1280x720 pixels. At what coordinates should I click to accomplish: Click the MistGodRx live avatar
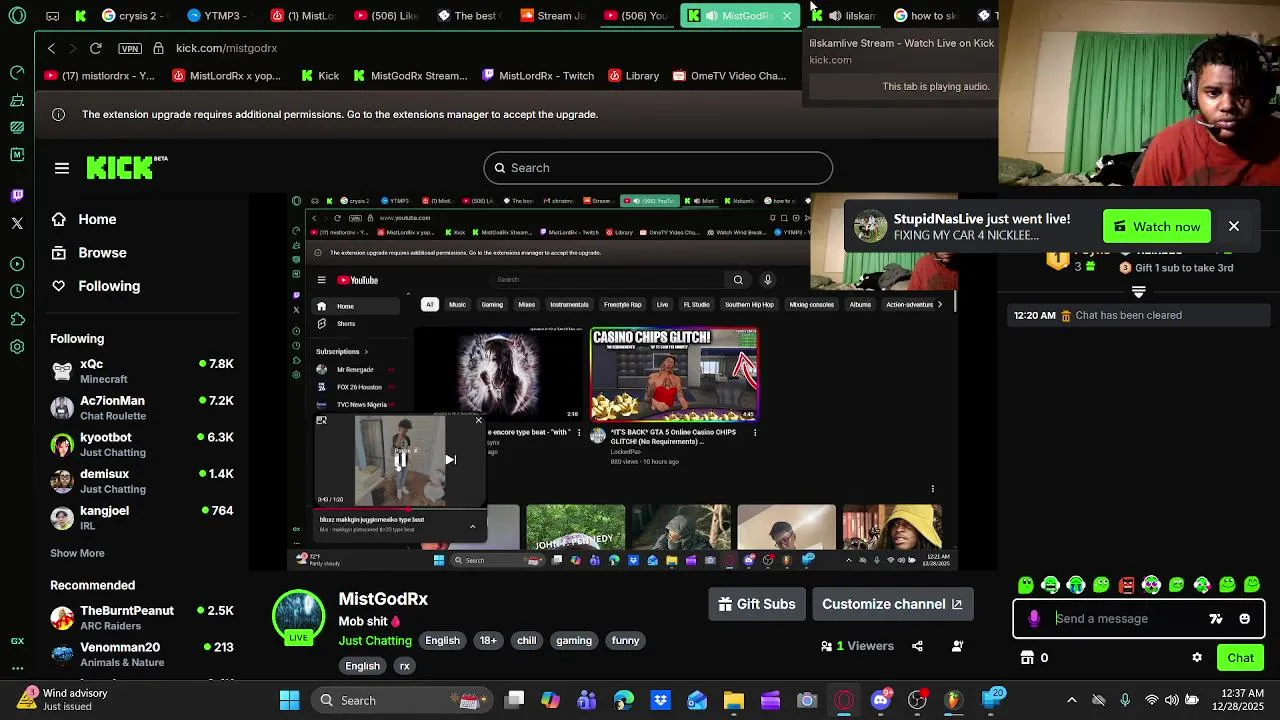coord(298,618)
